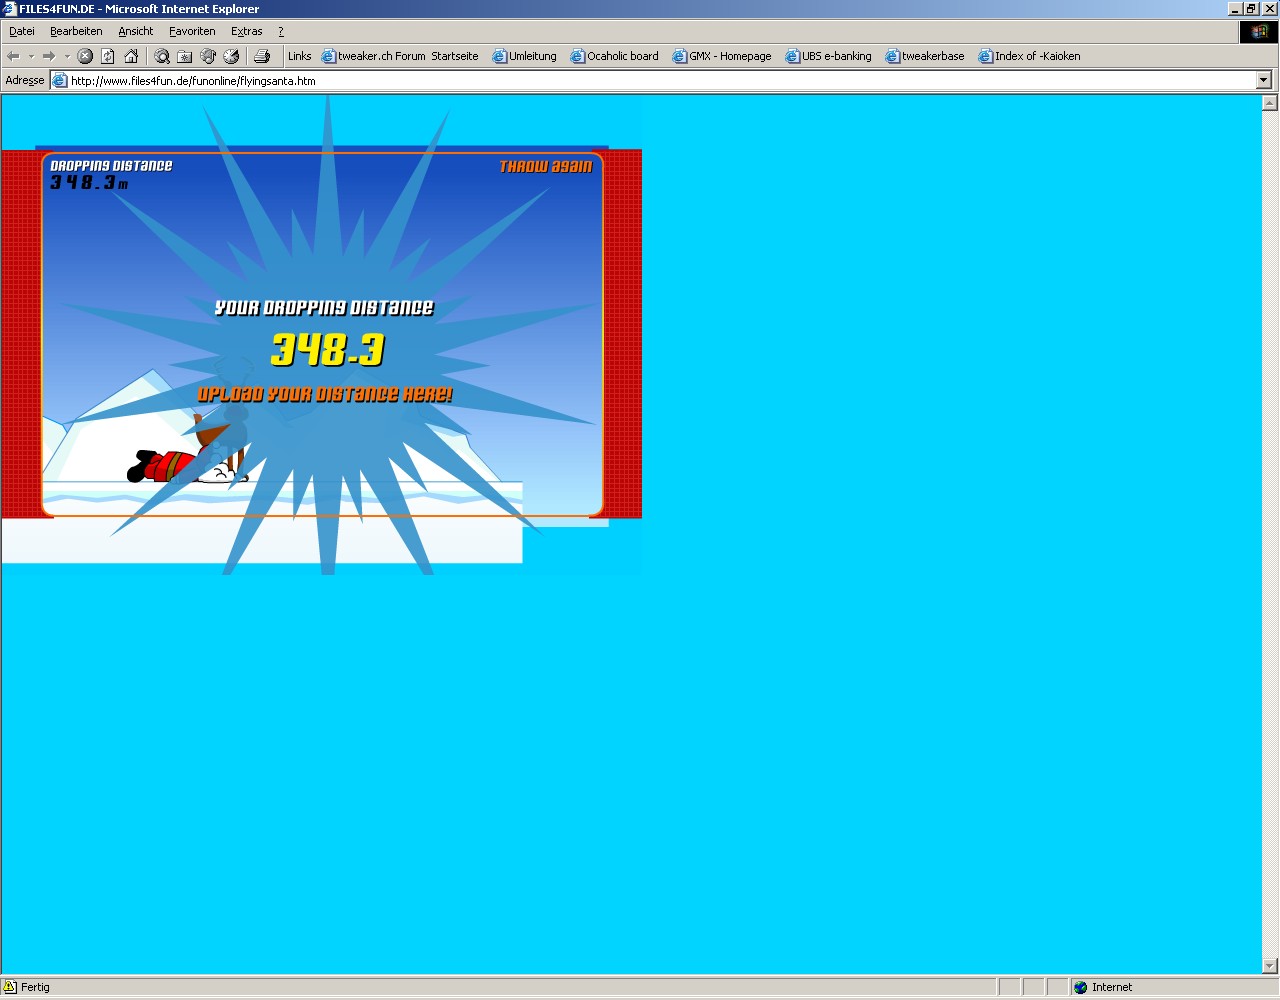Screen dimensions: 1280x1000
Task: Open the Favoriten menu
Action: tap(192, 31)
